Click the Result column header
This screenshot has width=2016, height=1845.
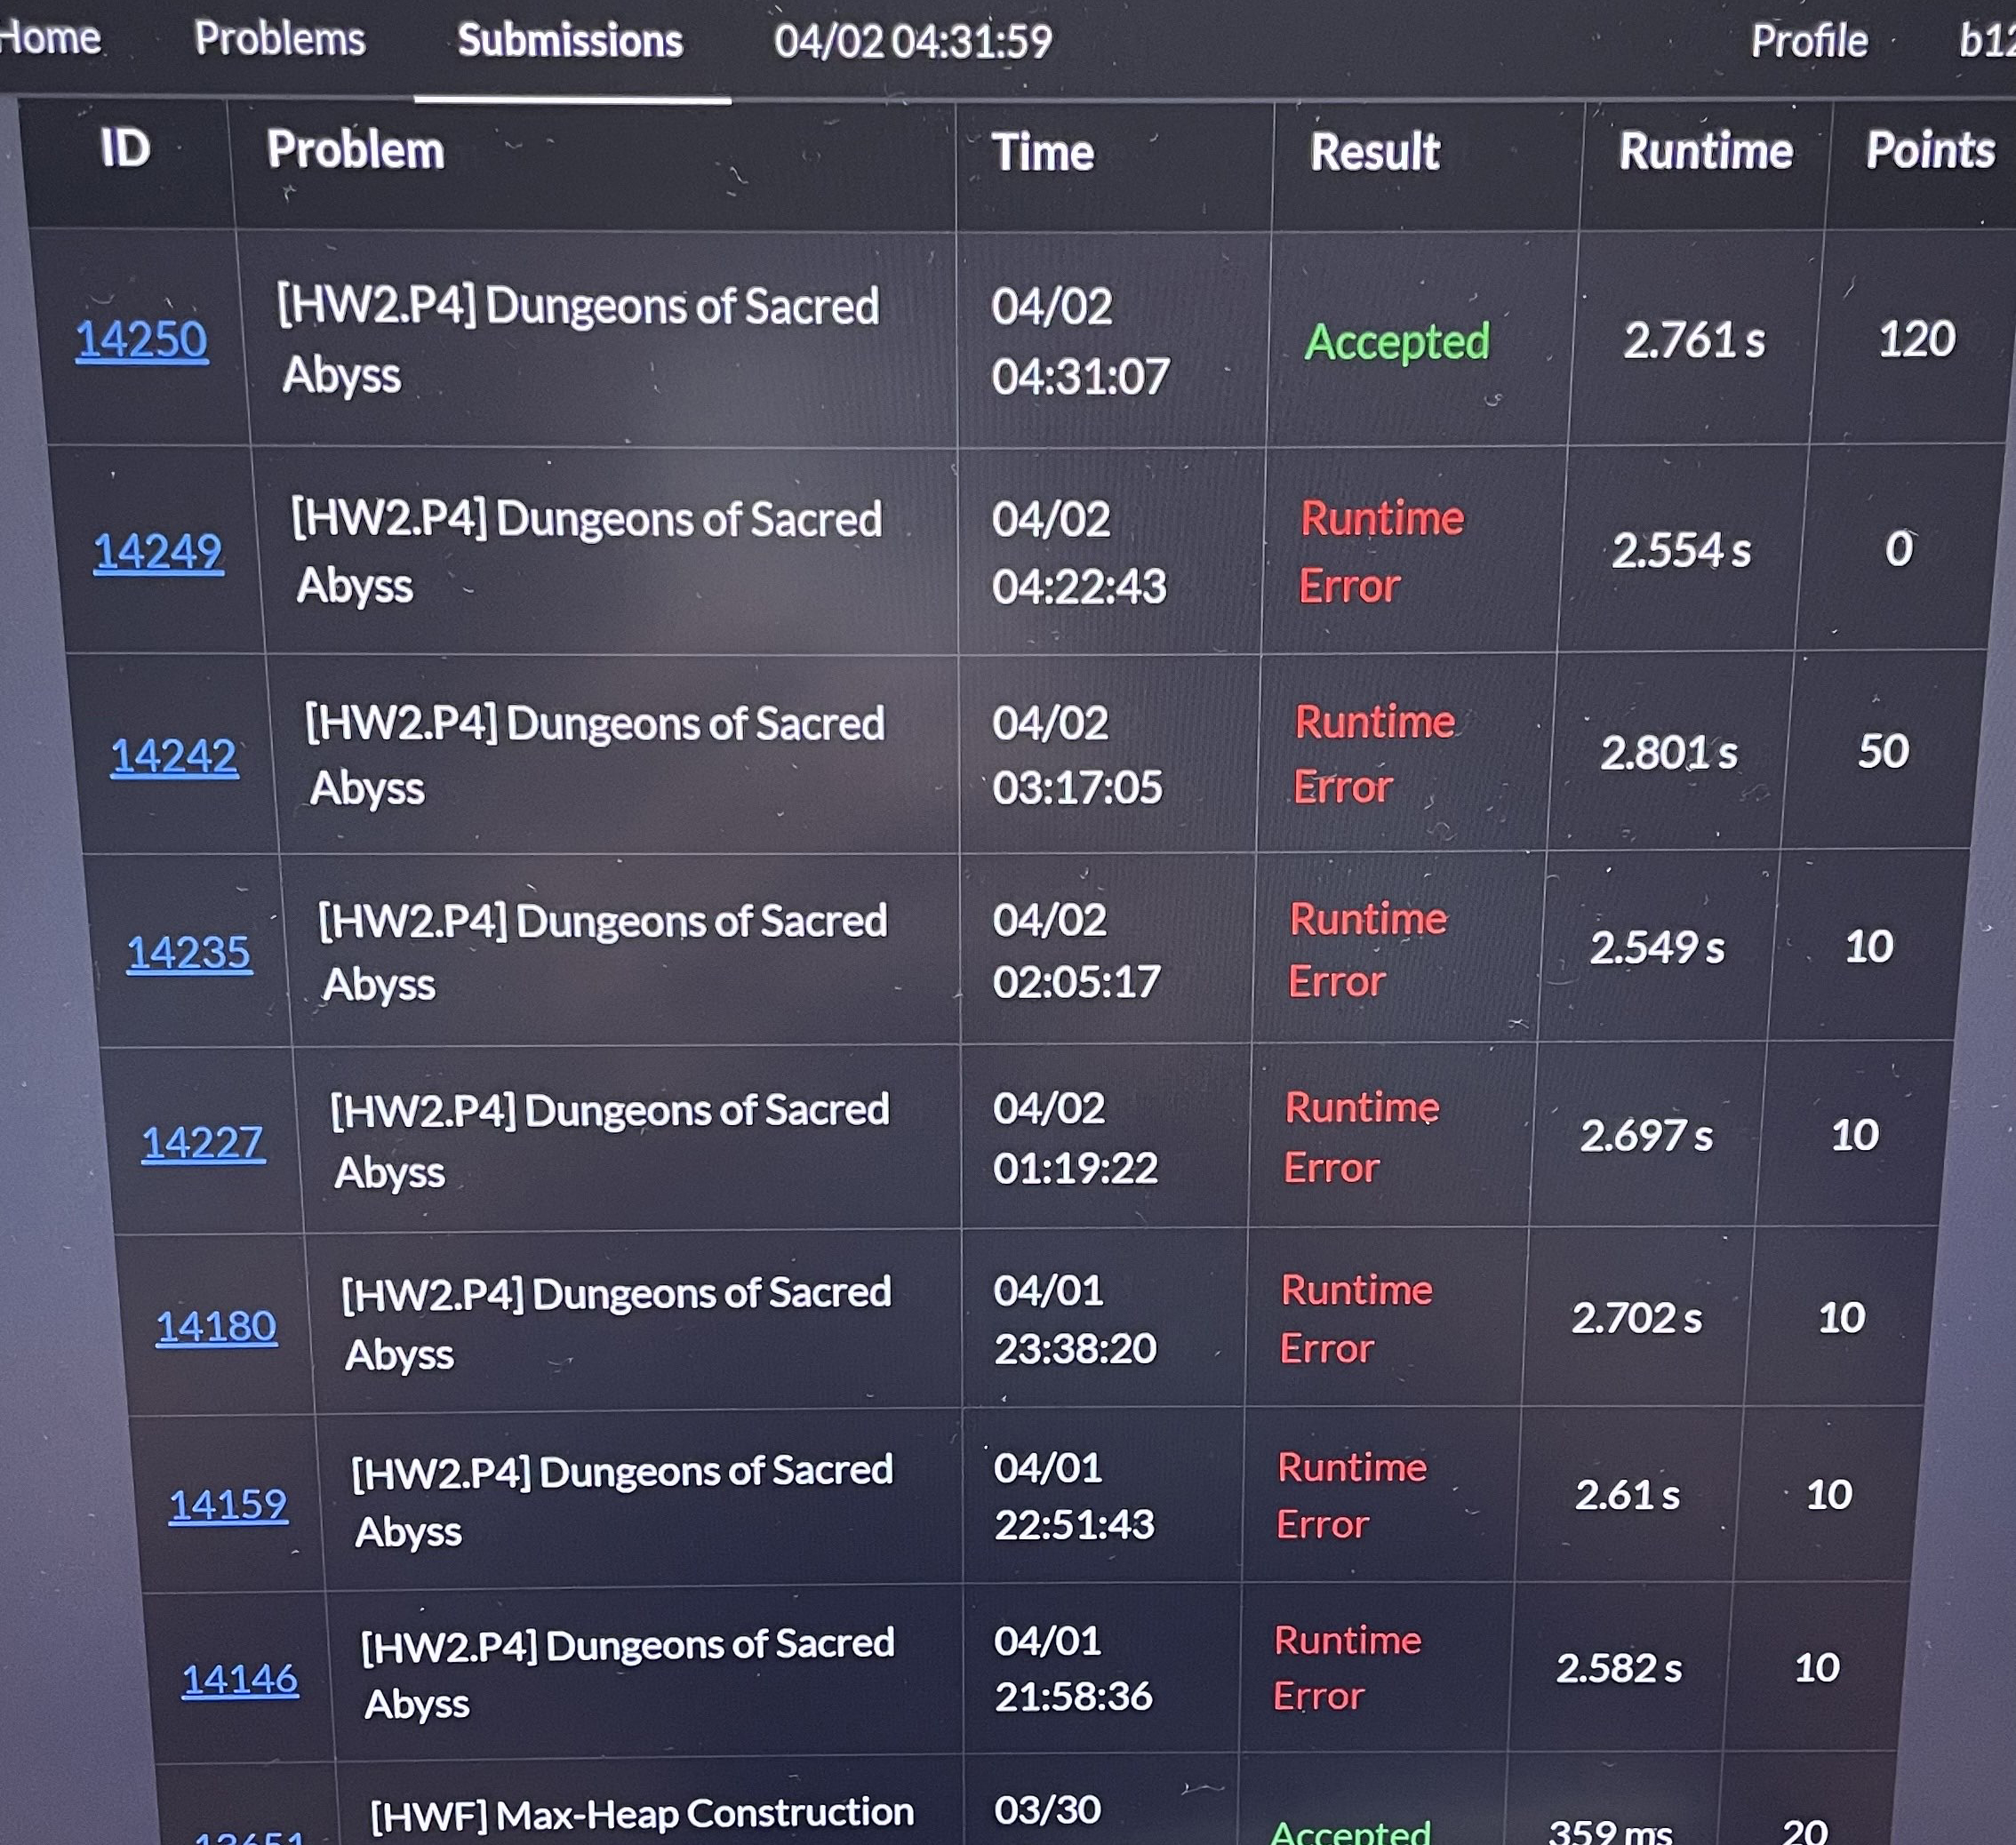(x=1375, y=153)
